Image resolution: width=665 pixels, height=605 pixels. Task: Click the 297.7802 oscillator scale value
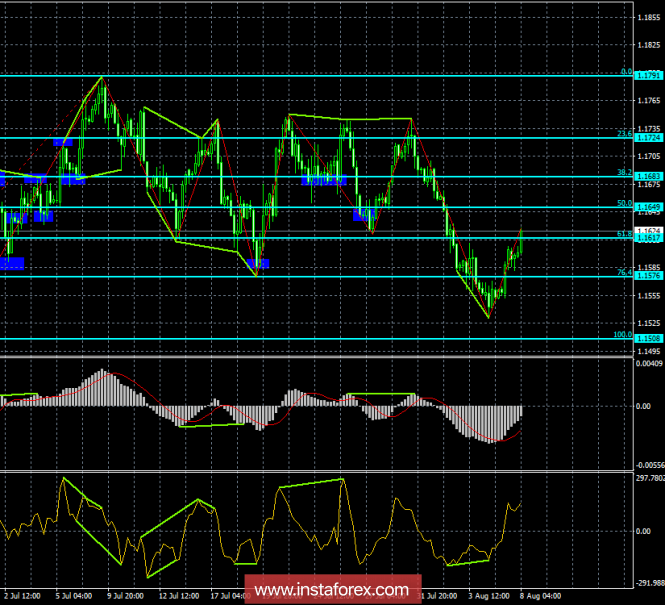click(648, 478)
